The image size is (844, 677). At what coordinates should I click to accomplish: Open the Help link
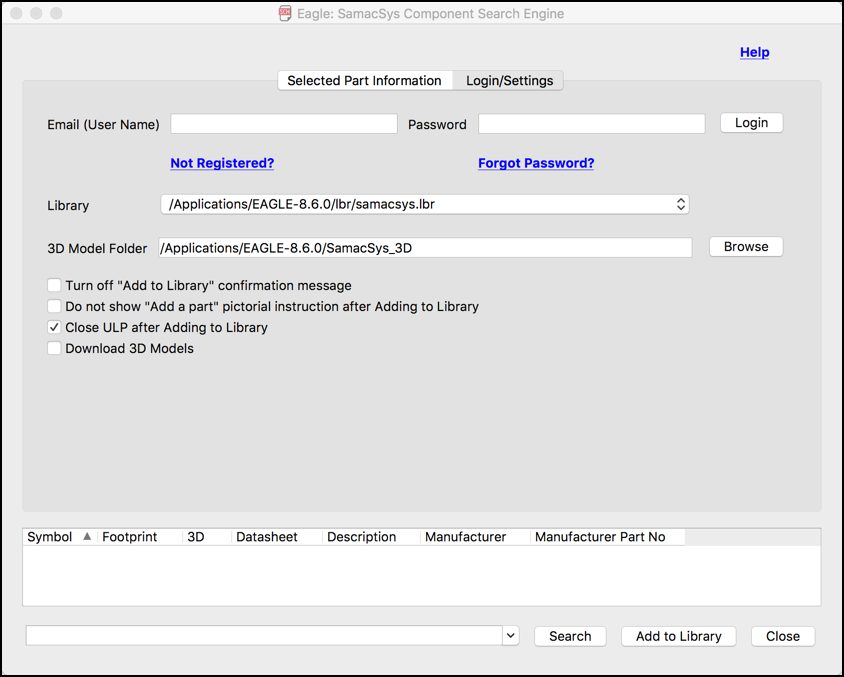click(x=754, y=52)
